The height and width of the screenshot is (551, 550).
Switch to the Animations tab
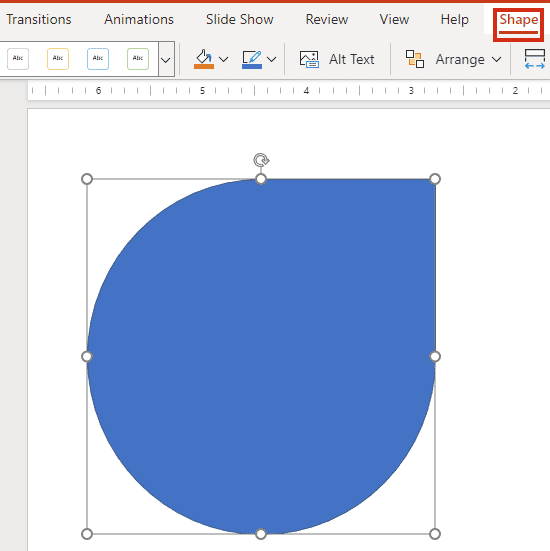point(139,19)
